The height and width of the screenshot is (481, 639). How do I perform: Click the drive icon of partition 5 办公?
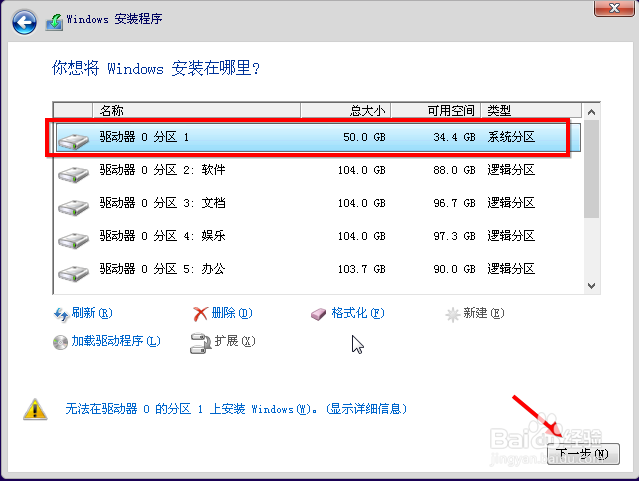73,273
